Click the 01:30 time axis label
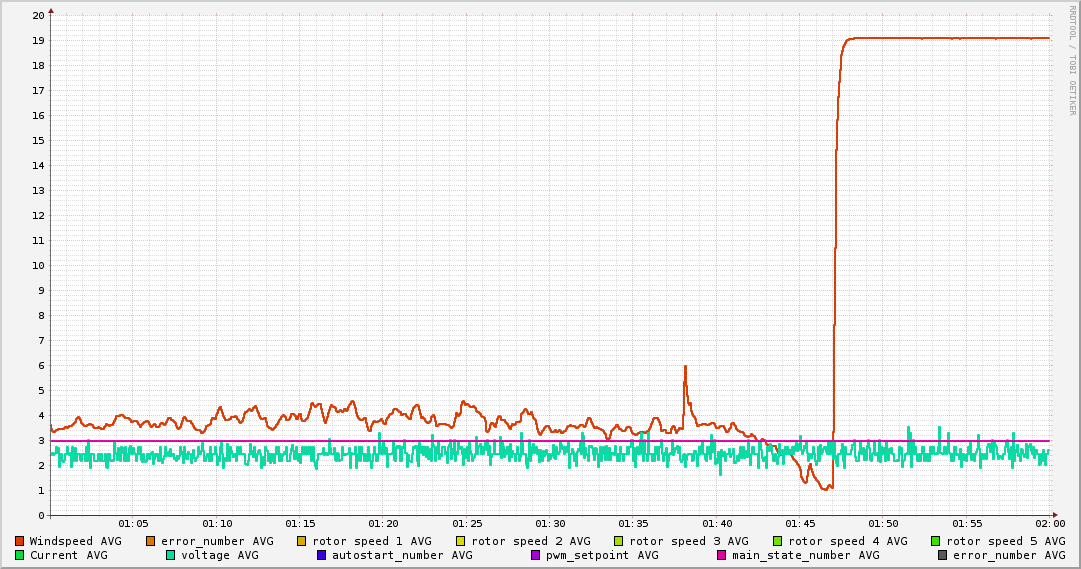Viewport: 1081px width, 569px height. (550, 523)
